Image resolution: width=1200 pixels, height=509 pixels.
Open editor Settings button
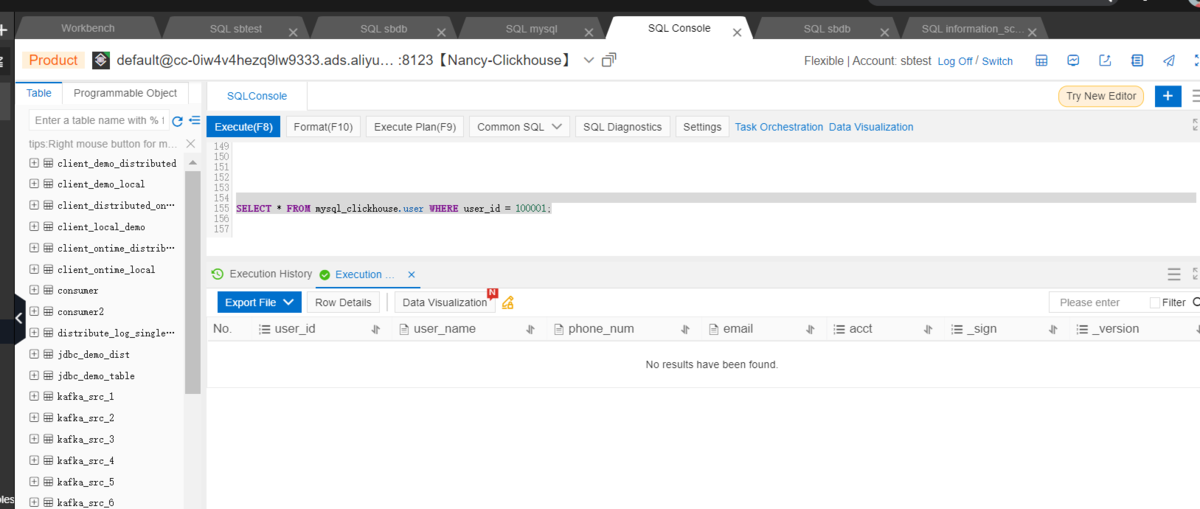click(x=703, y=127)
